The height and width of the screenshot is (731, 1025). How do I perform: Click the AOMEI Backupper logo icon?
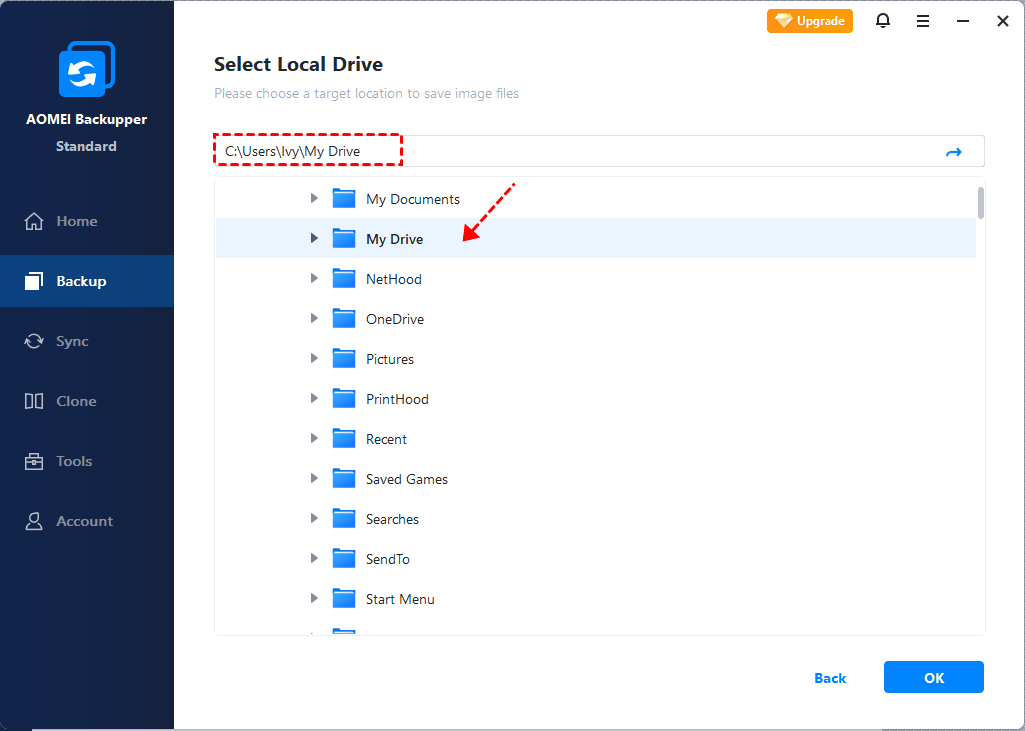point(87,69)
